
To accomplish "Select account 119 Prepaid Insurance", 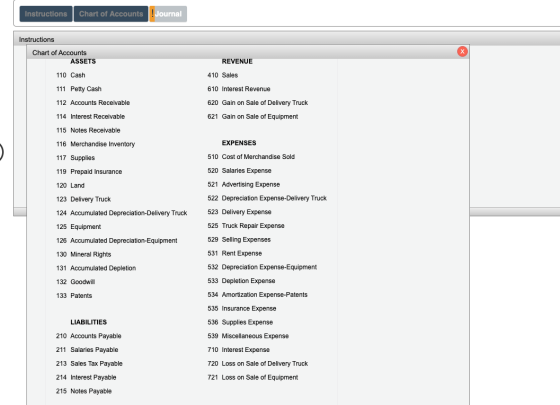I will click(89, 171).
